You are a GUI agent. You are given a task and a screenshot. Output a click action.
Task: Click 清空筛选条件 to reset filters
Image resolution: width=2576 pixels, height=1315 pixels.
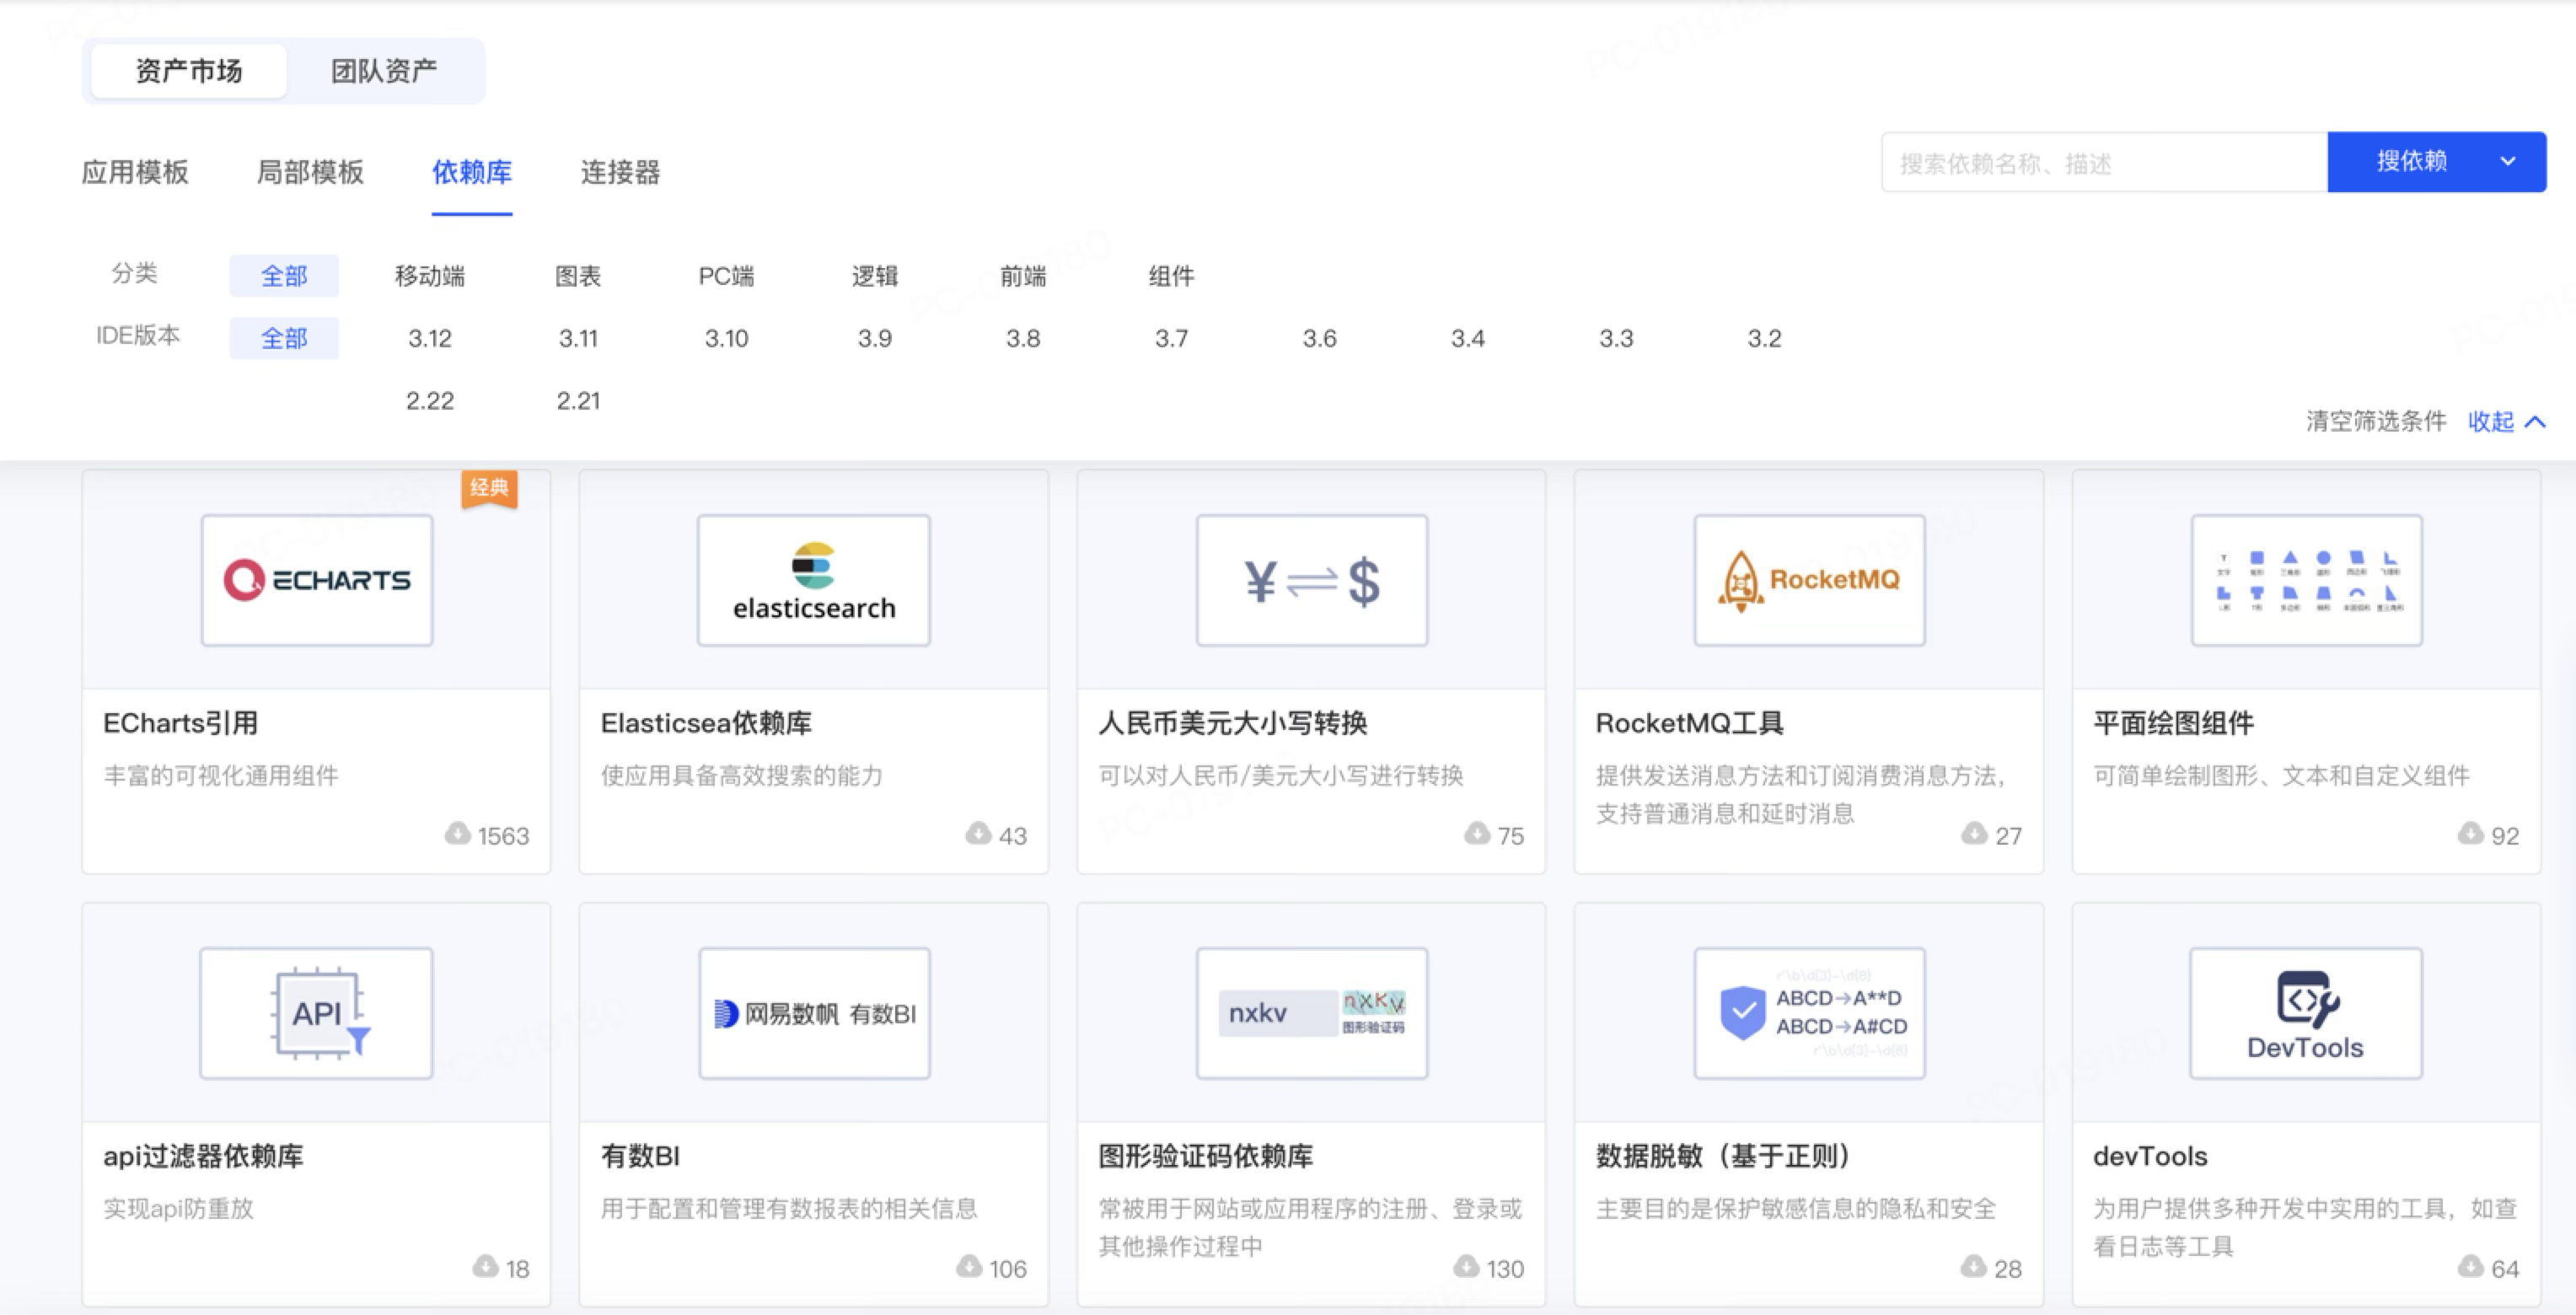[2376, 421]
